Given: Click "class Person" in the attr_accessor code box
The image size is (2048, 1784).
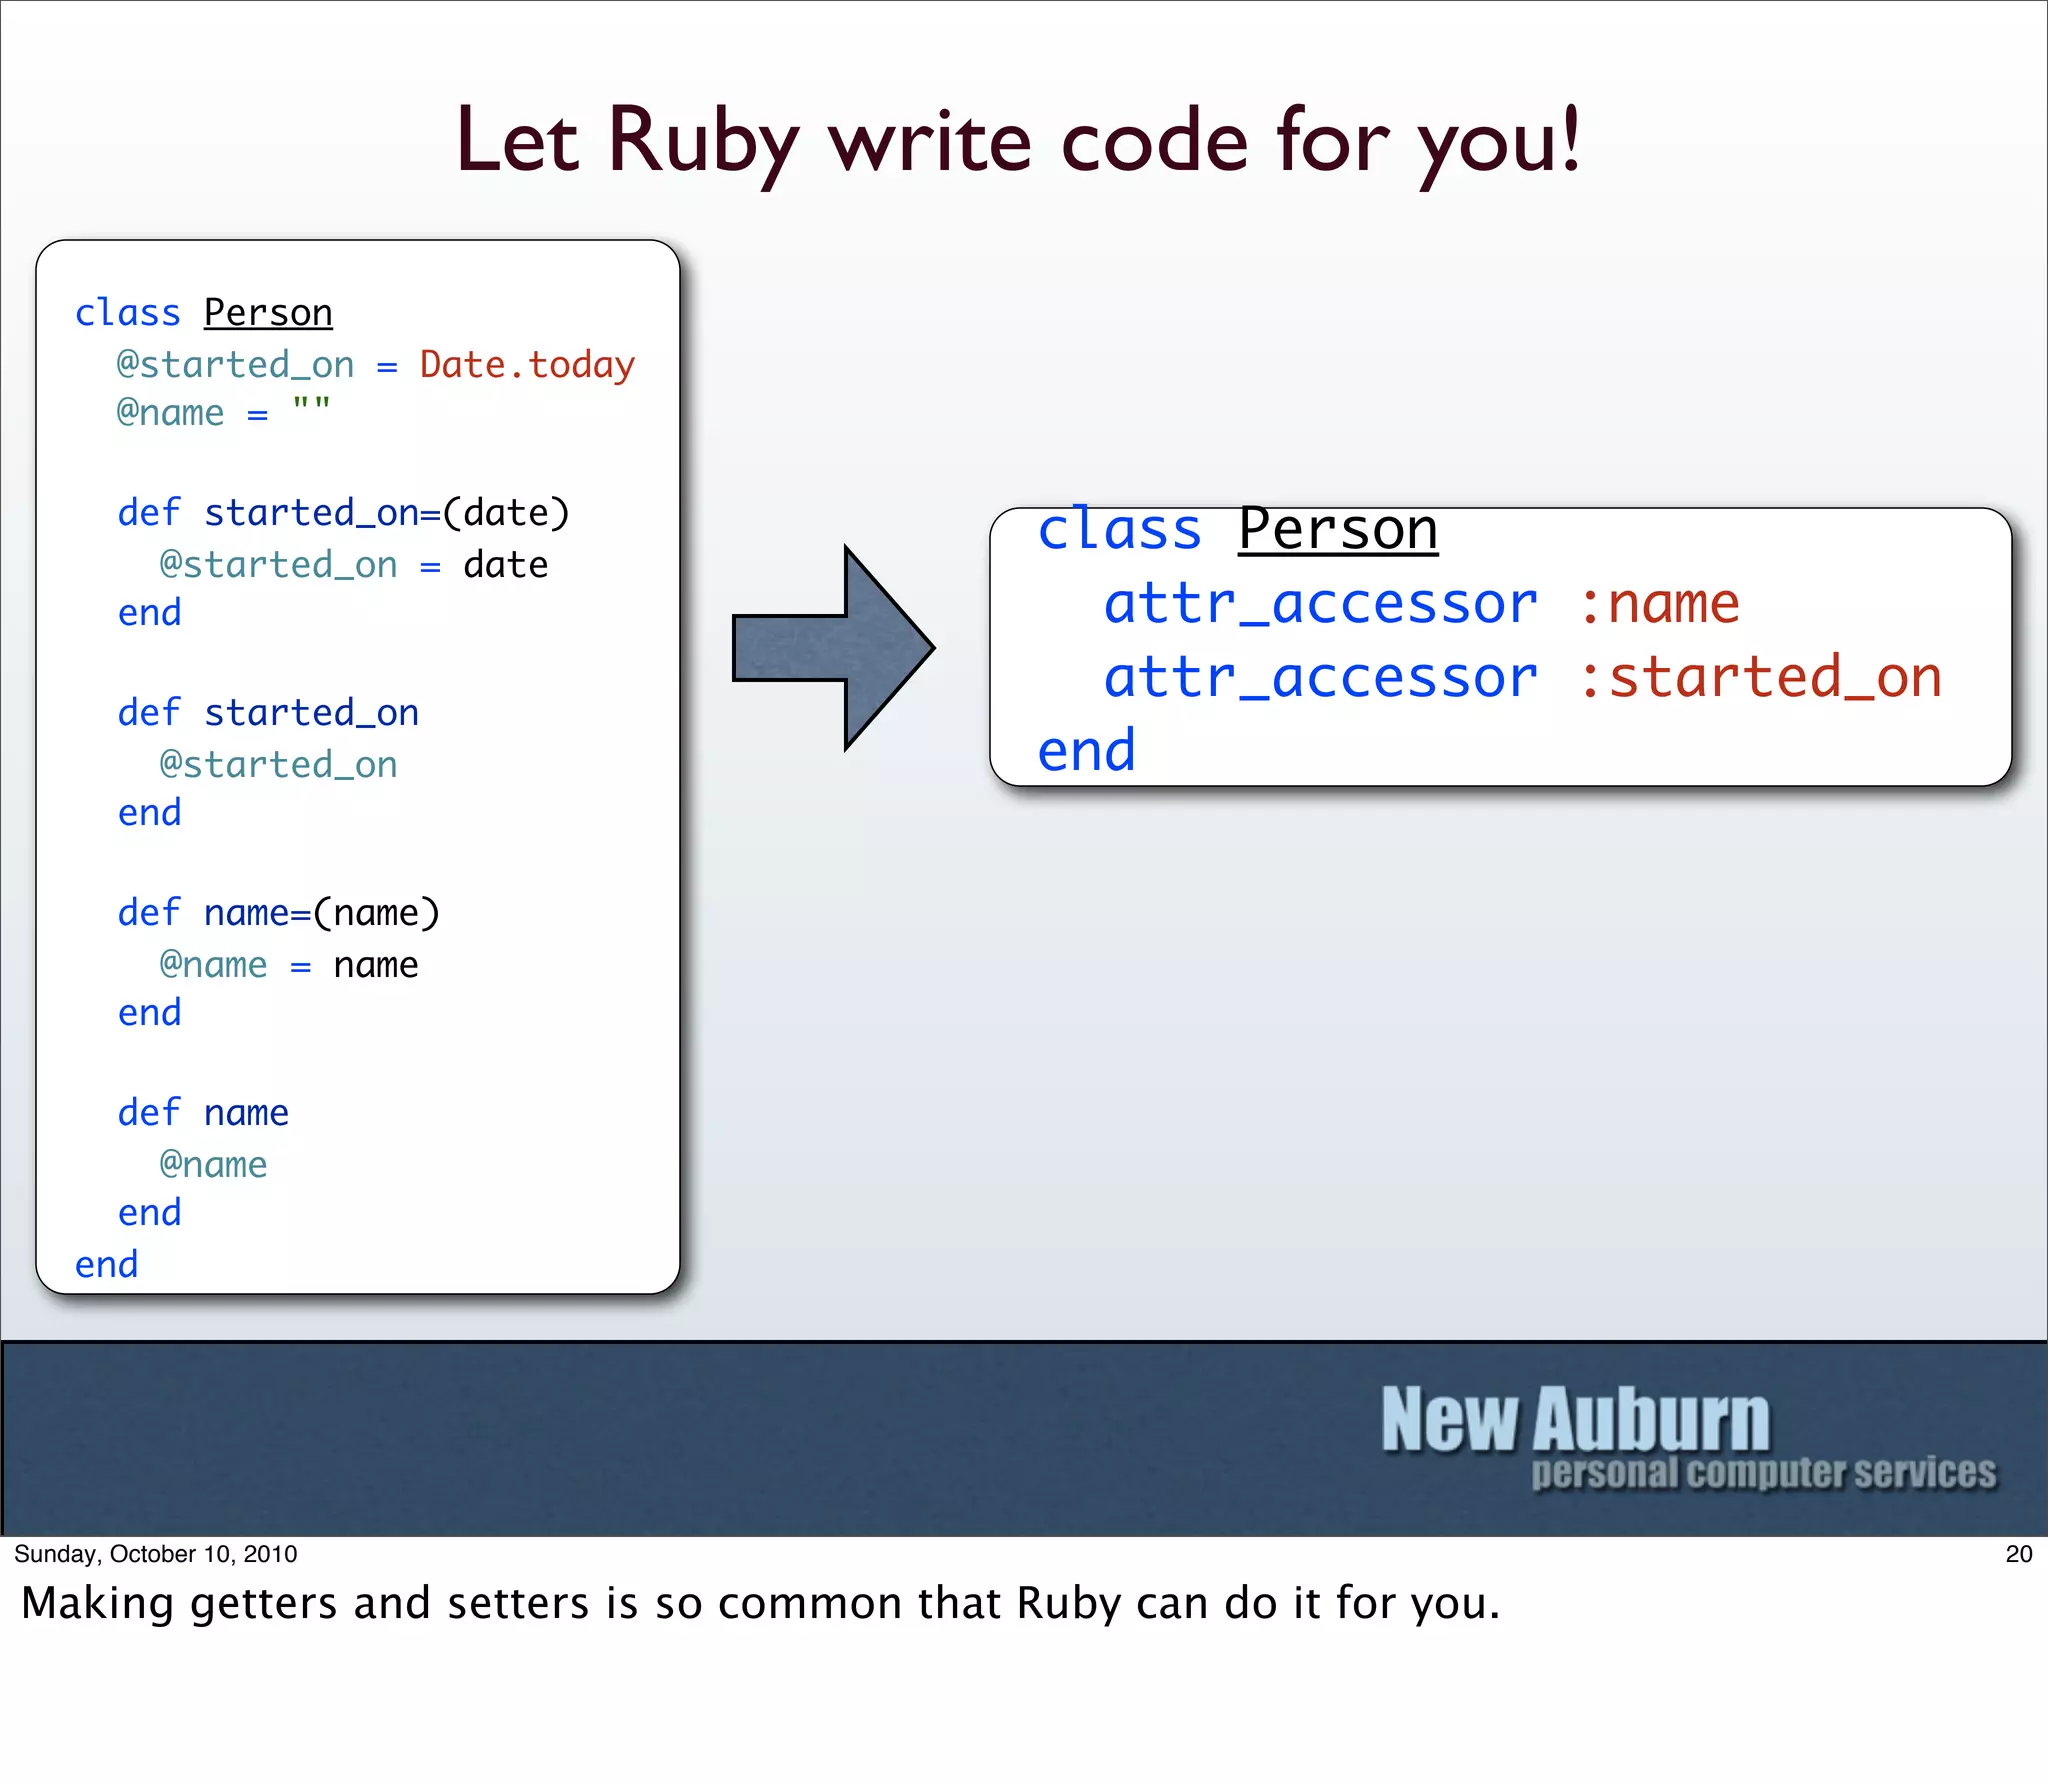Looking at the screenshot, I should coord(1237,530).
